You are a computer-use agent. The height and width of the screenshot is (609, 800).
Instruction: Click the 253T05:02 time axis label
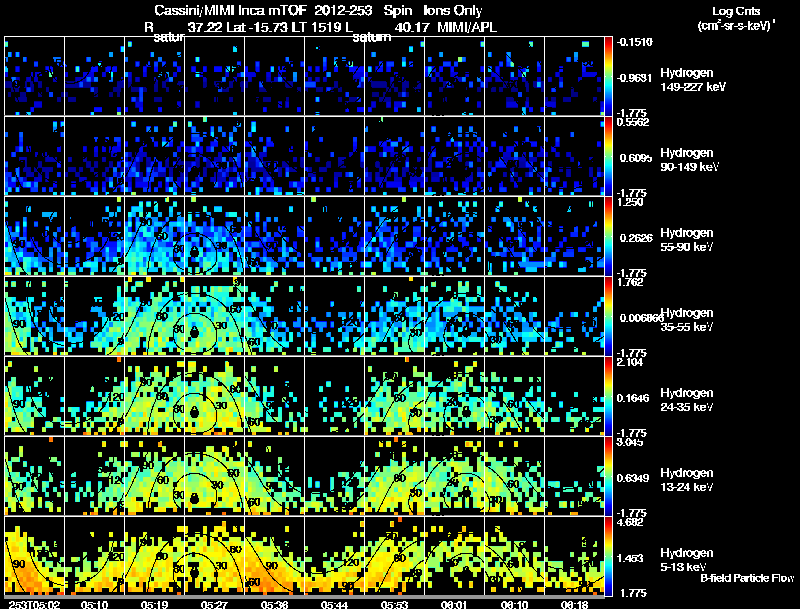(34, 604)
